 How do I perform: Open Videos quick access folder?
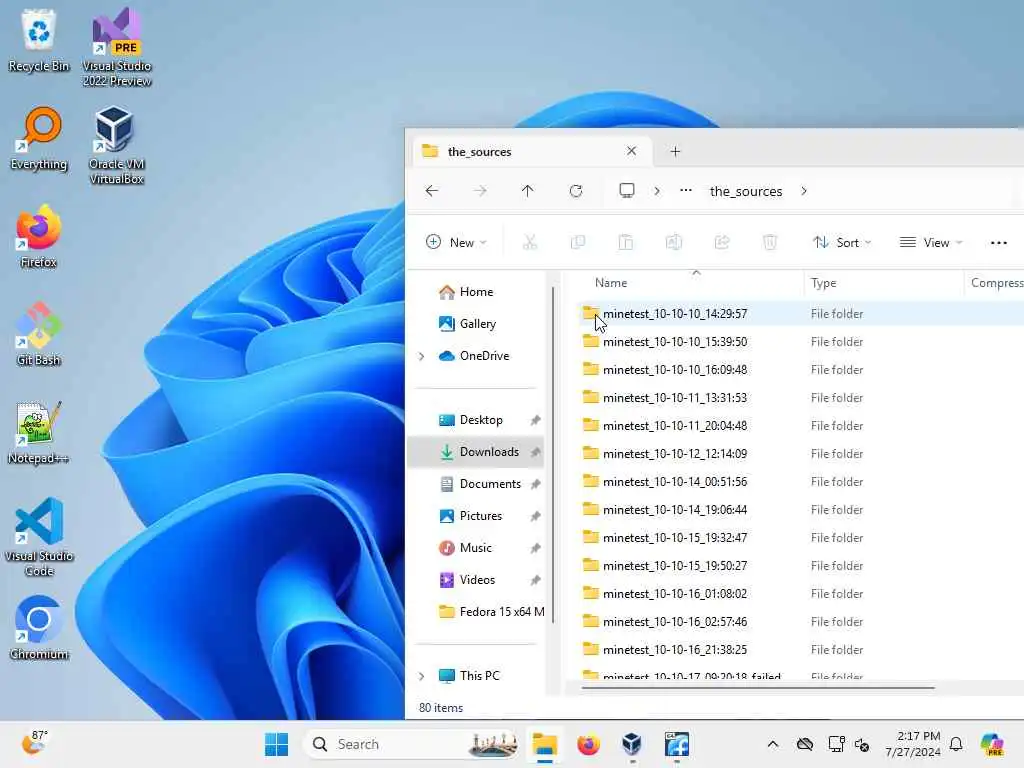pyautogui.click(x=477, y=580)
